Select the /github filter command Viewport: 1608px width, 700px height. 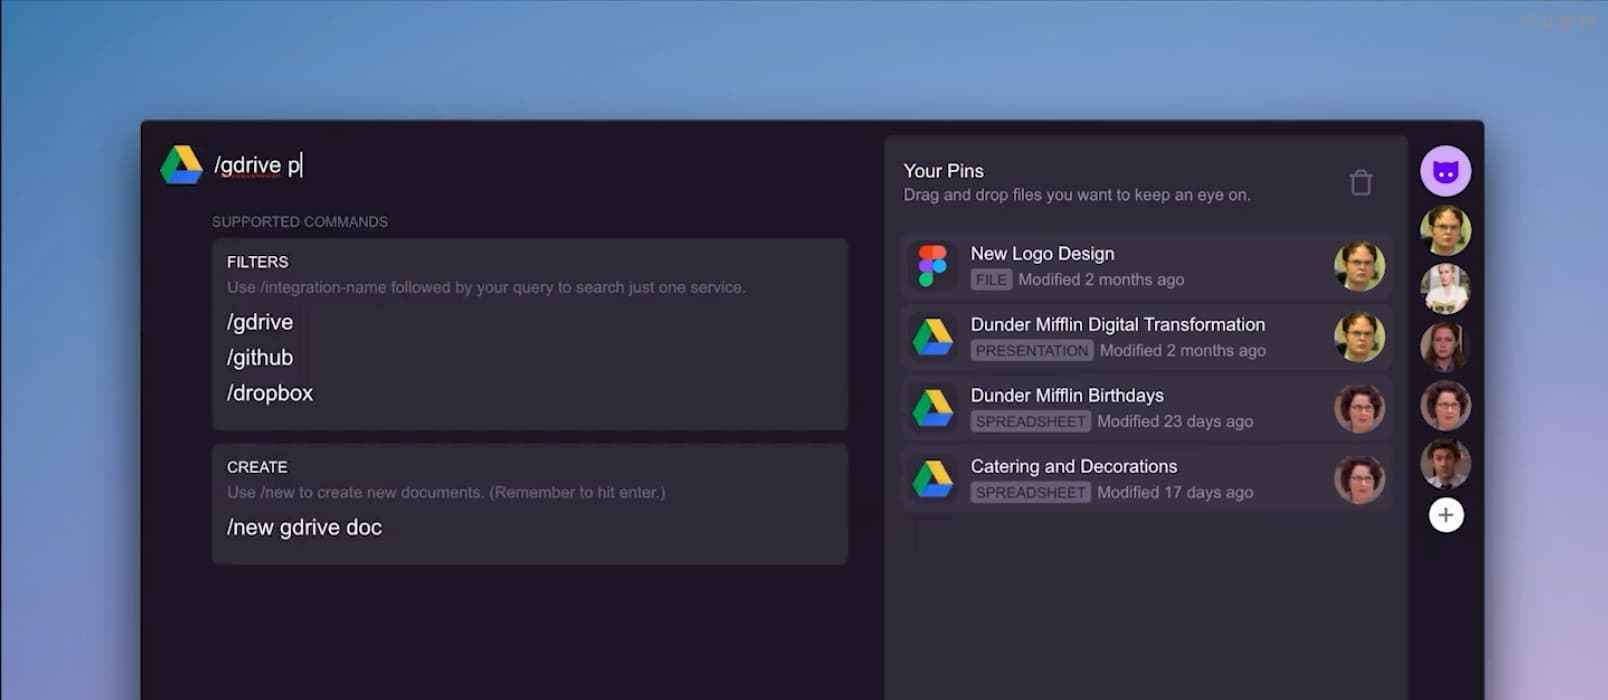click(260, 358)
